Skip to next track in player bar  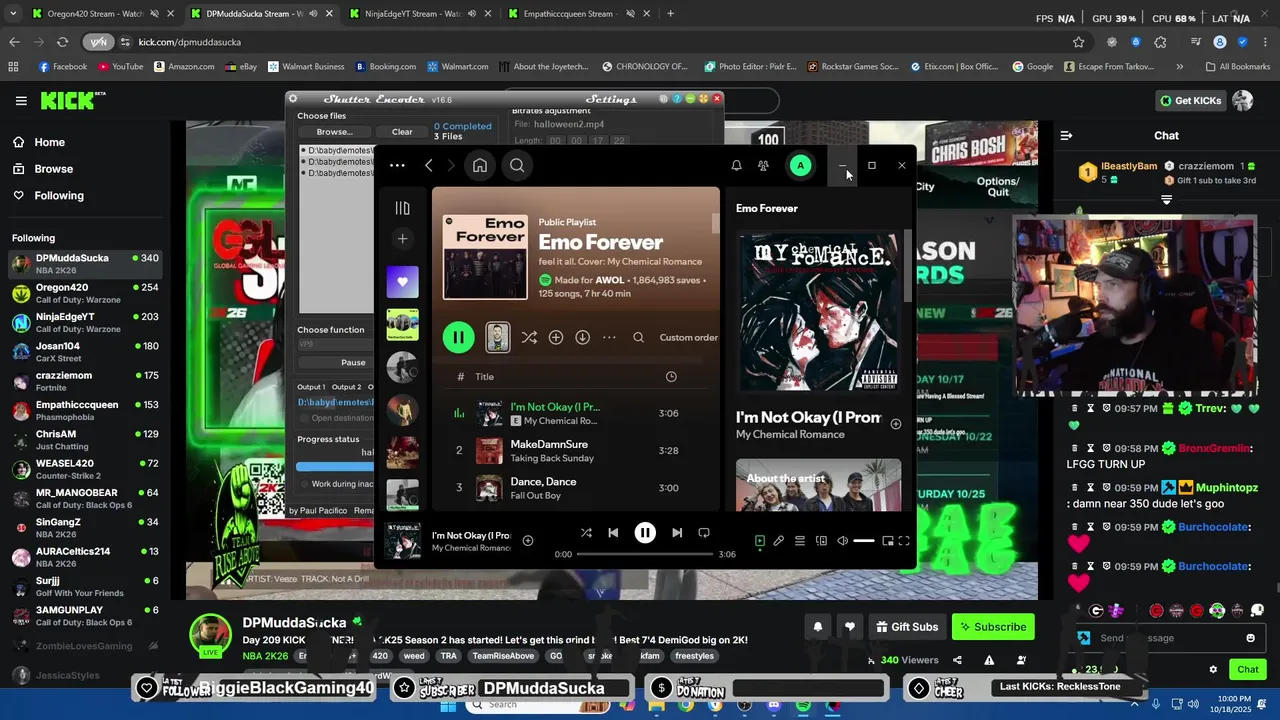click(677, 533)
